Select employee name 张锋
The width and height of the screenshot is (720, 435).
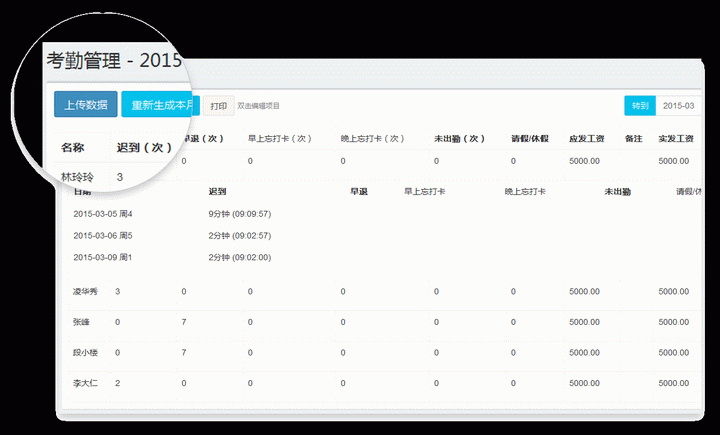click(81, 322)
